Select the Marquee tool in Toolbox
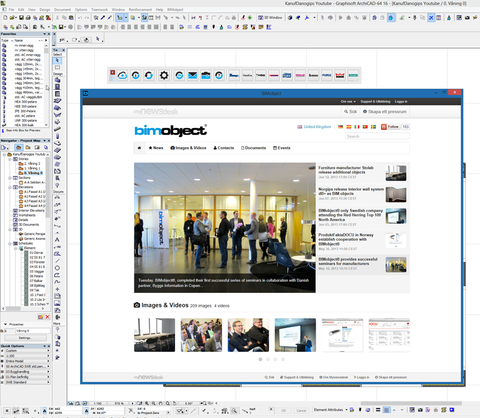This screenshot has width=480, height=418. point(57,67)
